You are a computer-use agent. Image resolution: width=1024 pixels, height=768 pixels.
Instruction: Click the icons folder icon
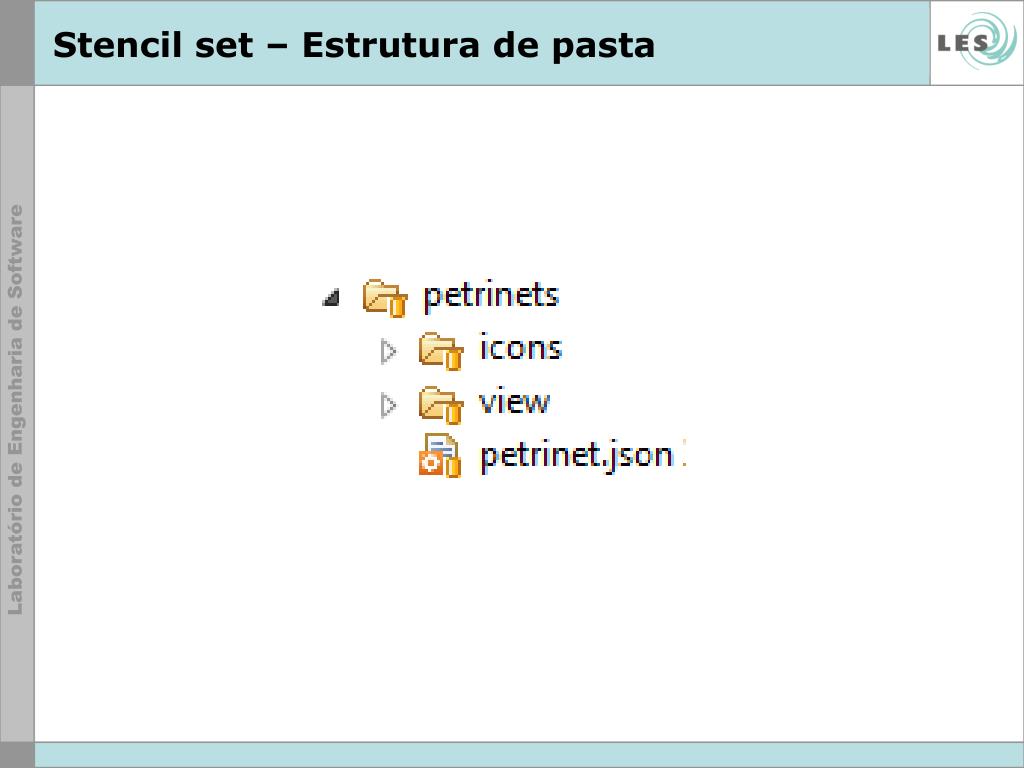coord(441,351)
